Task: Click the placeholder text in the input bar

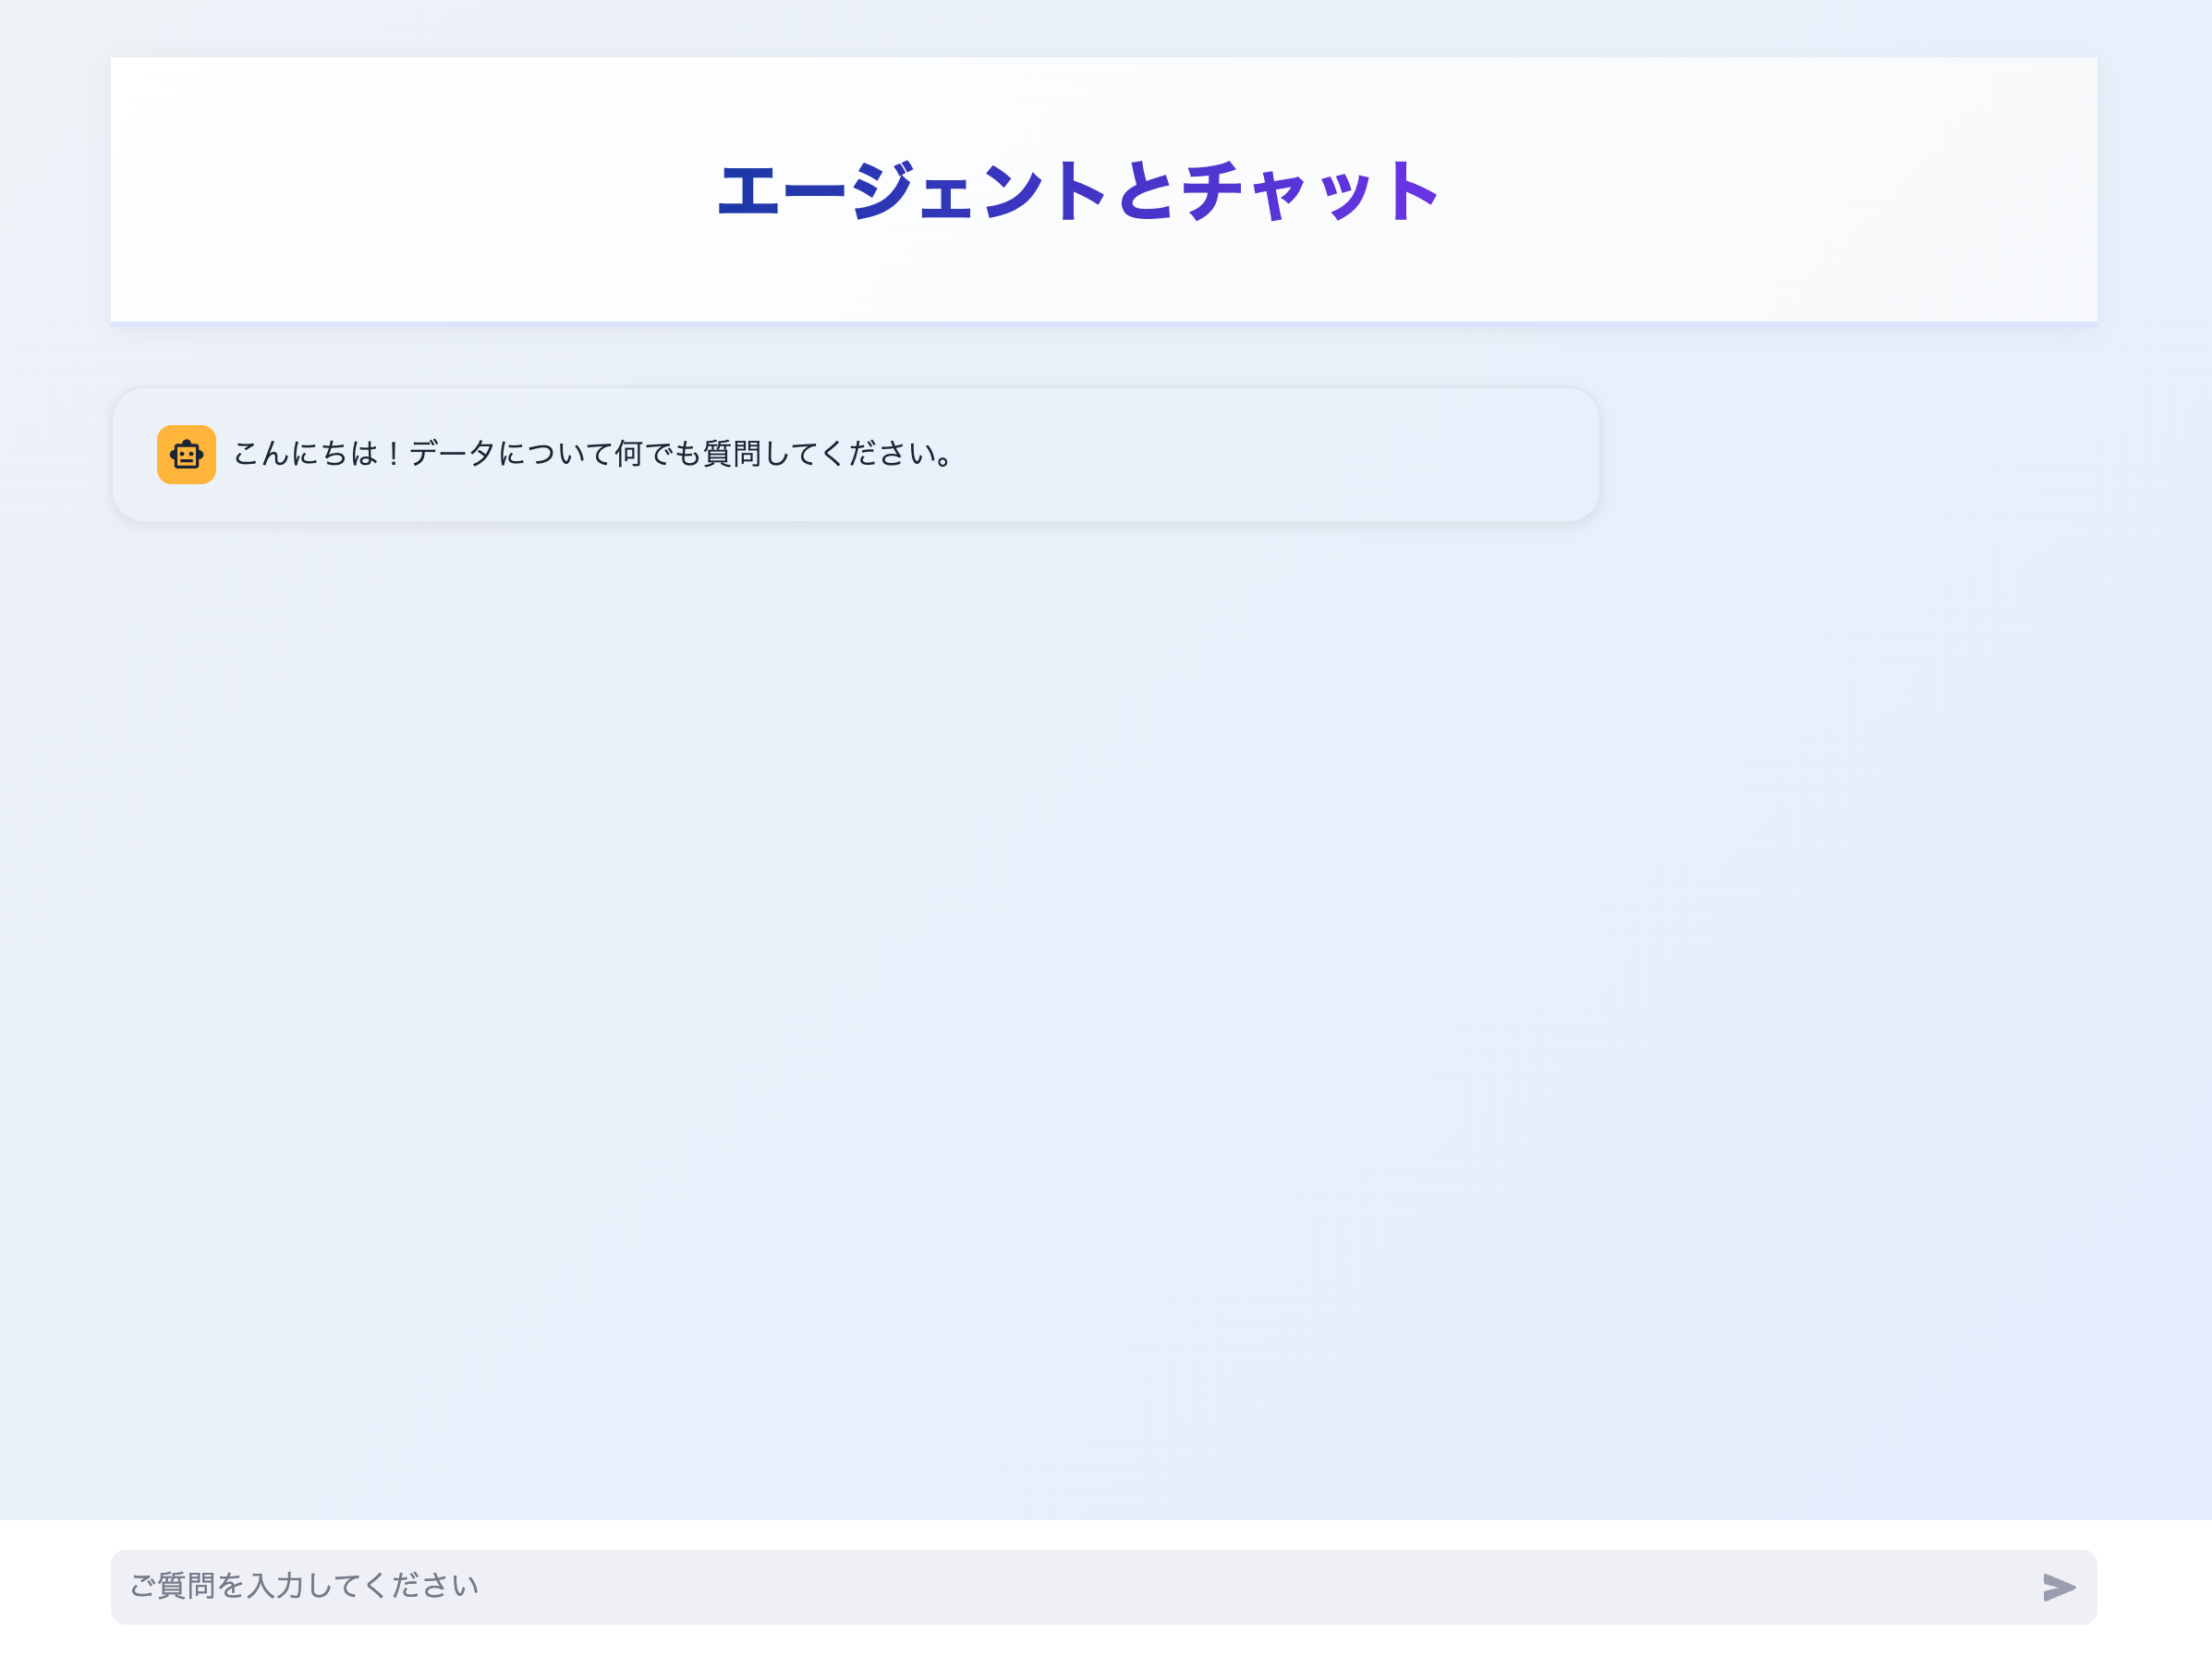Action: [x=303, y=1586]
